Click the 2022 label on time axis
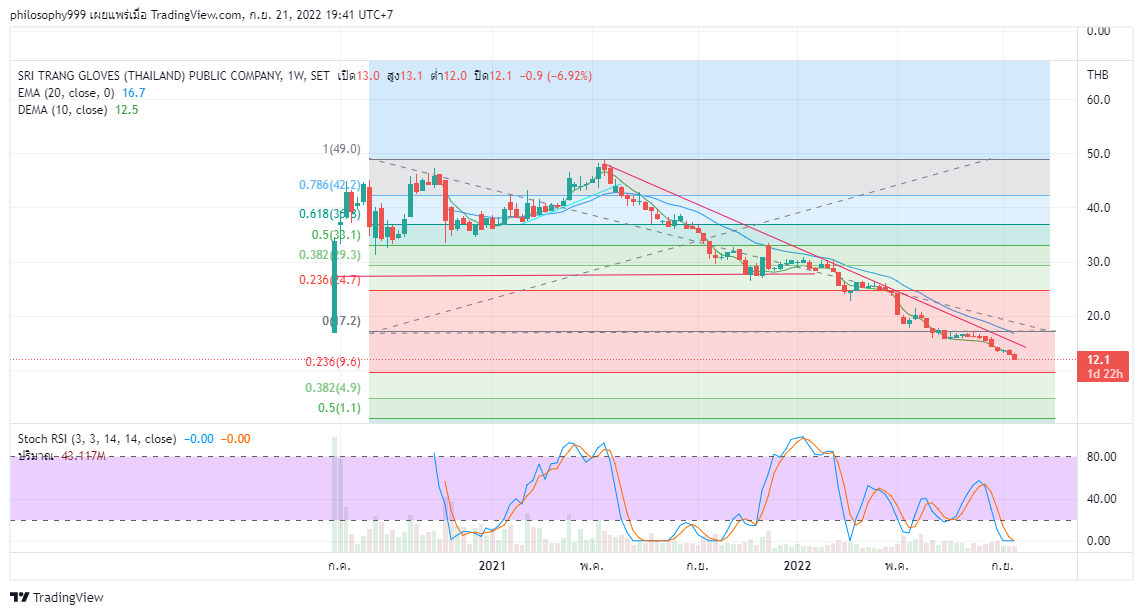Screen dimensions: 1143x615 click(x=797, y=565)
